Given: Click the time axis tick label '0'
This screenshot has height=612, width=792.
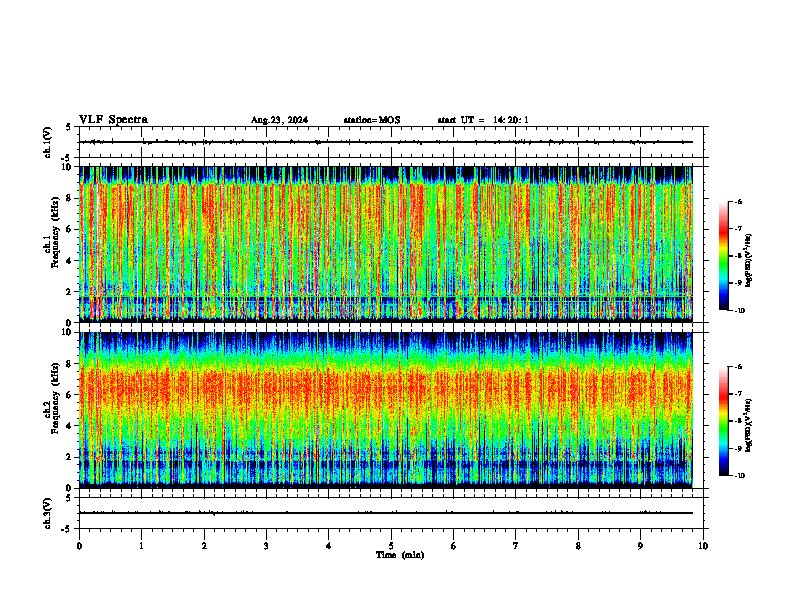Looking at the screenshot, I should pyautogui.click(x=79, y=546).
